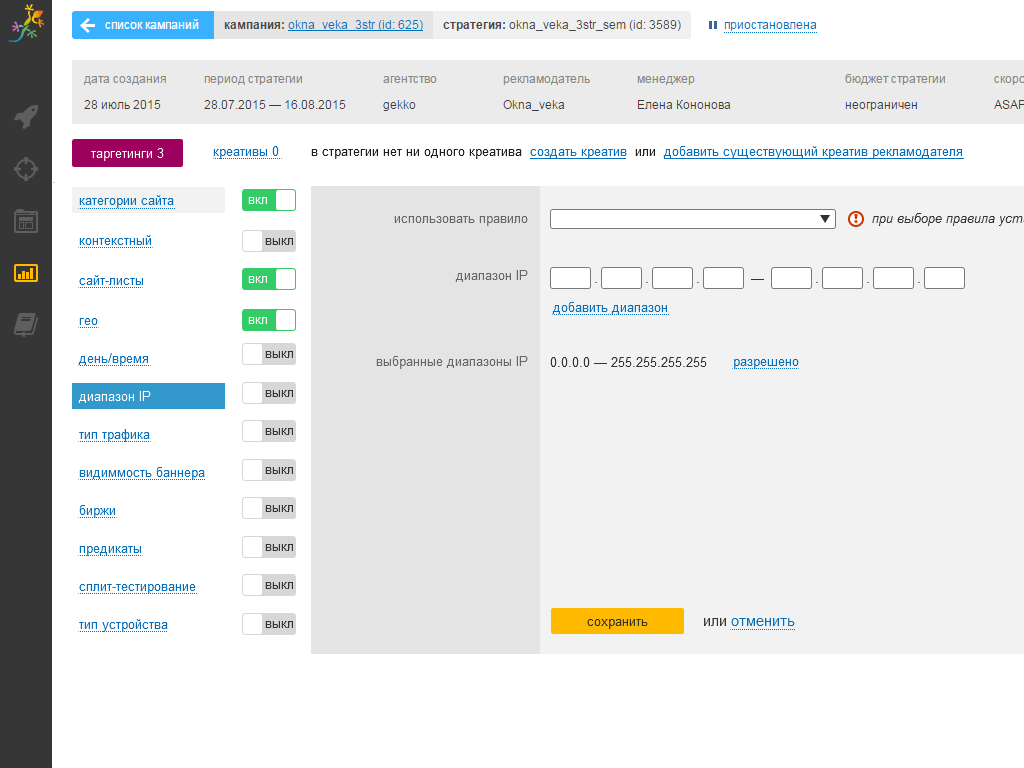The width and height of the screenshot is (1024, 768).
Task: Click the back arrow beside список кампаний
Action: (88, 25)
